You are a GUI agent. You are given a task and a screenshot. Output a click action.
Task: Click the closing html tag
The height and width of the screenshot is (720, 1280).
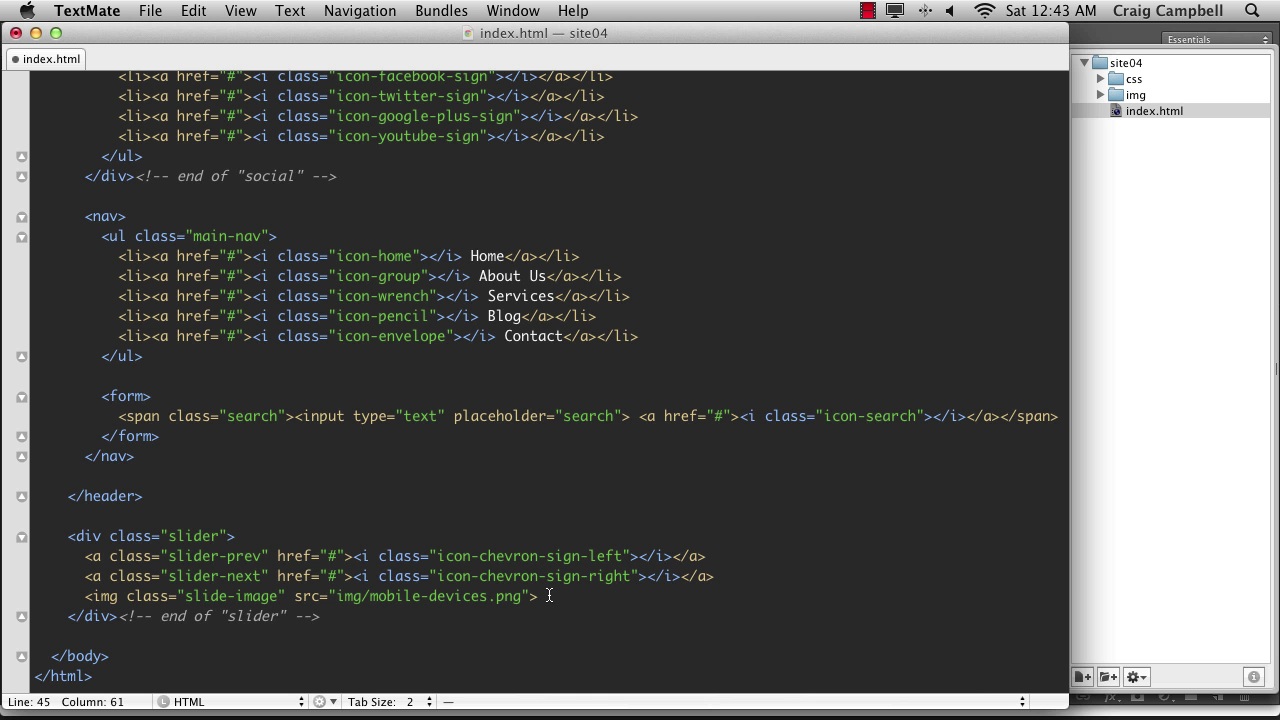pyautogui.click(x=63, y=676)
